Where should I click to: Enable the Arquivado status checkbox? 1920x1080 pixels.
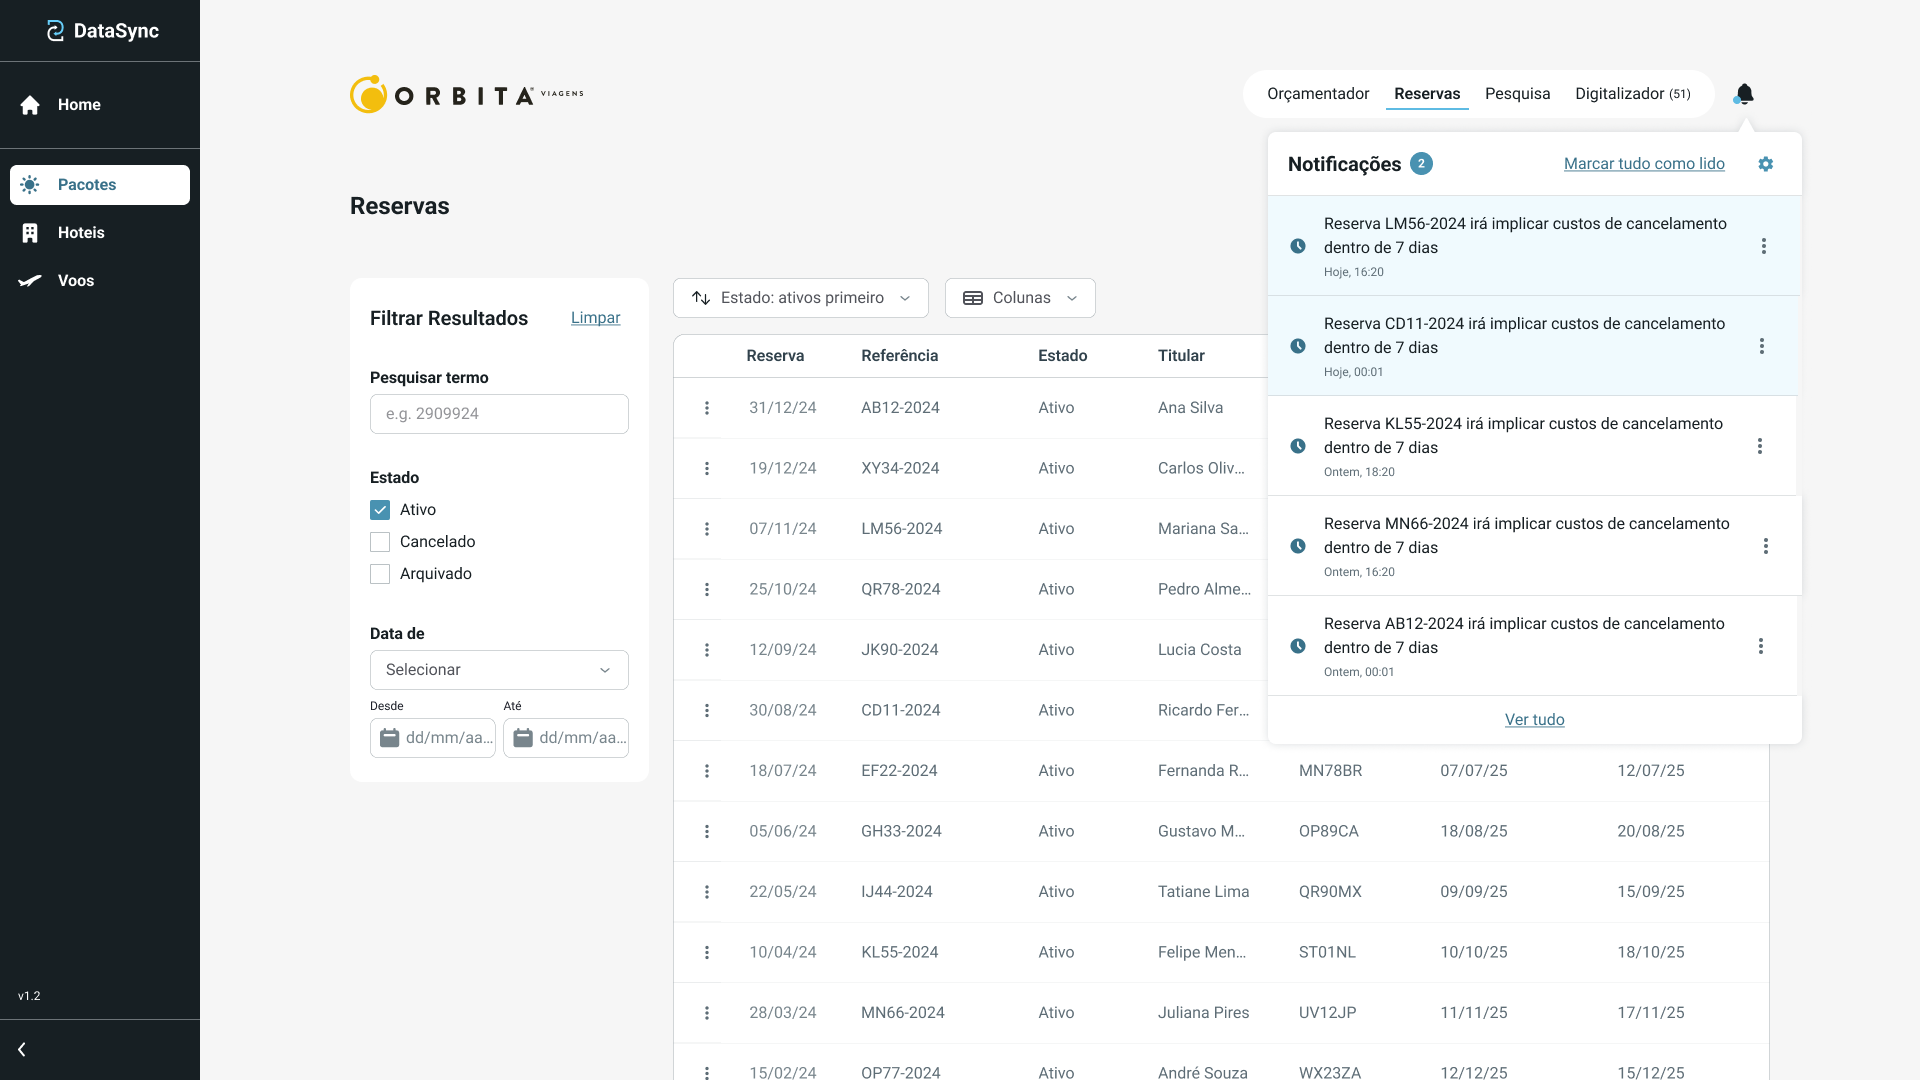coord(380,574)
